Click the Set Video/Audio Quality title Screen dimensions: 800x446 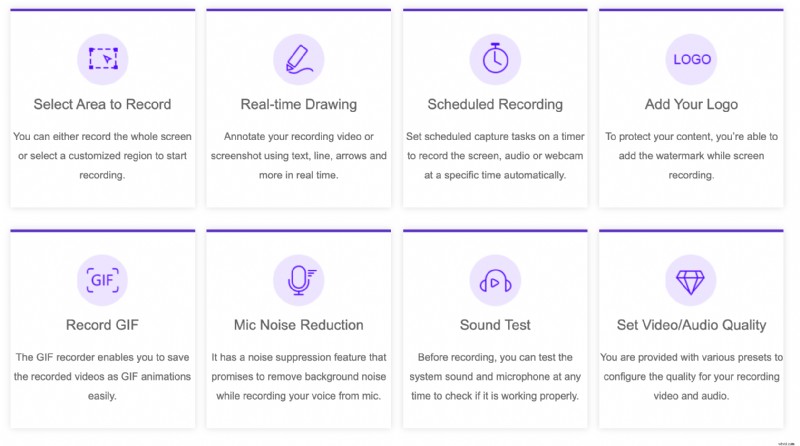691,325
